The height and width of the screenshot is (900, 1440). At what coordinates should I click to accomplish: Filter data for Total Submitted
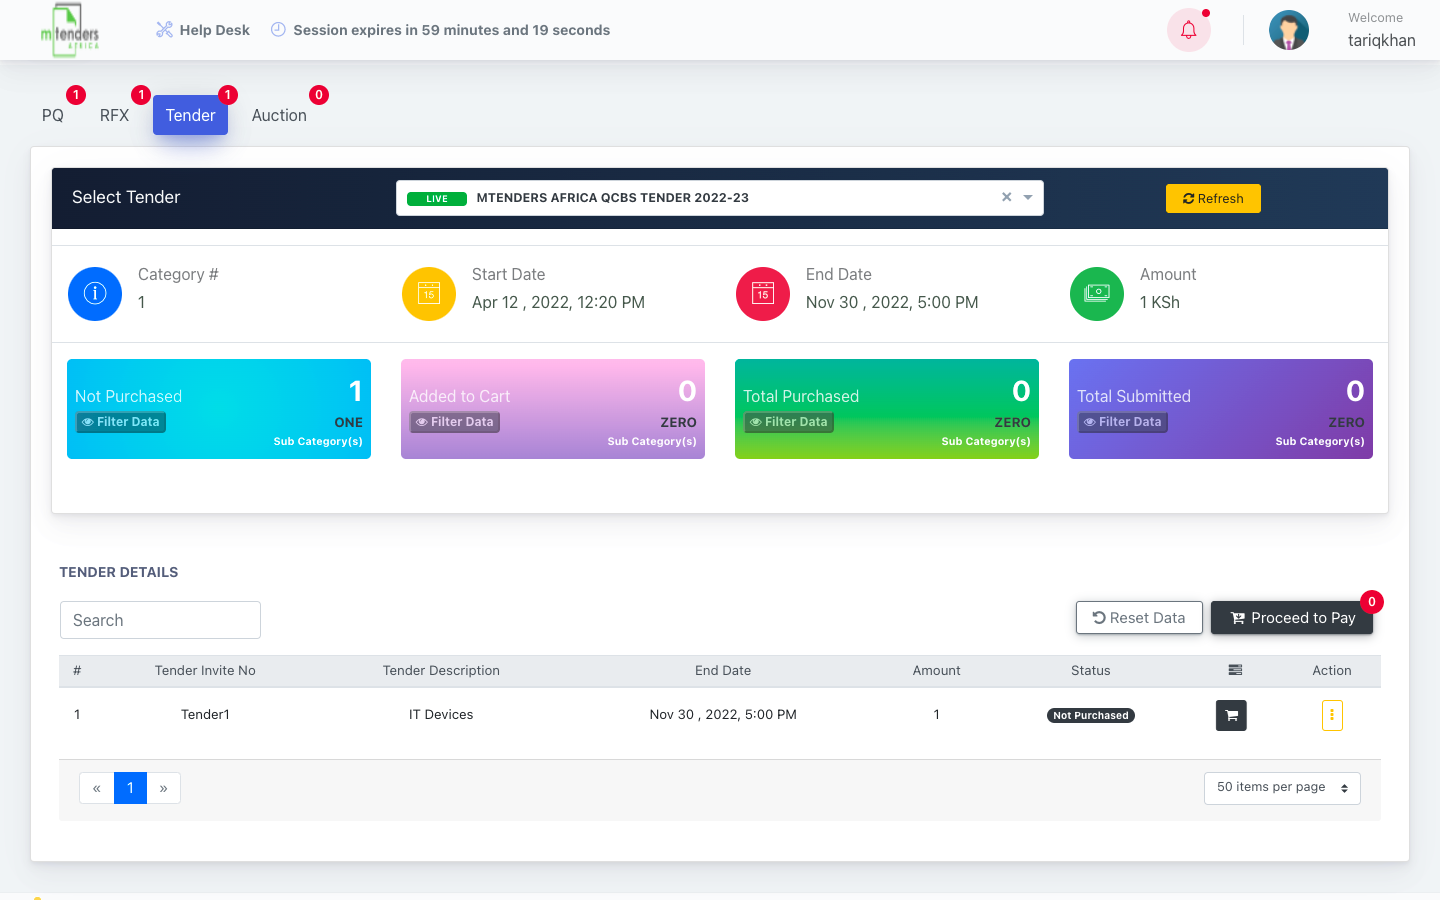point(1123,422)
